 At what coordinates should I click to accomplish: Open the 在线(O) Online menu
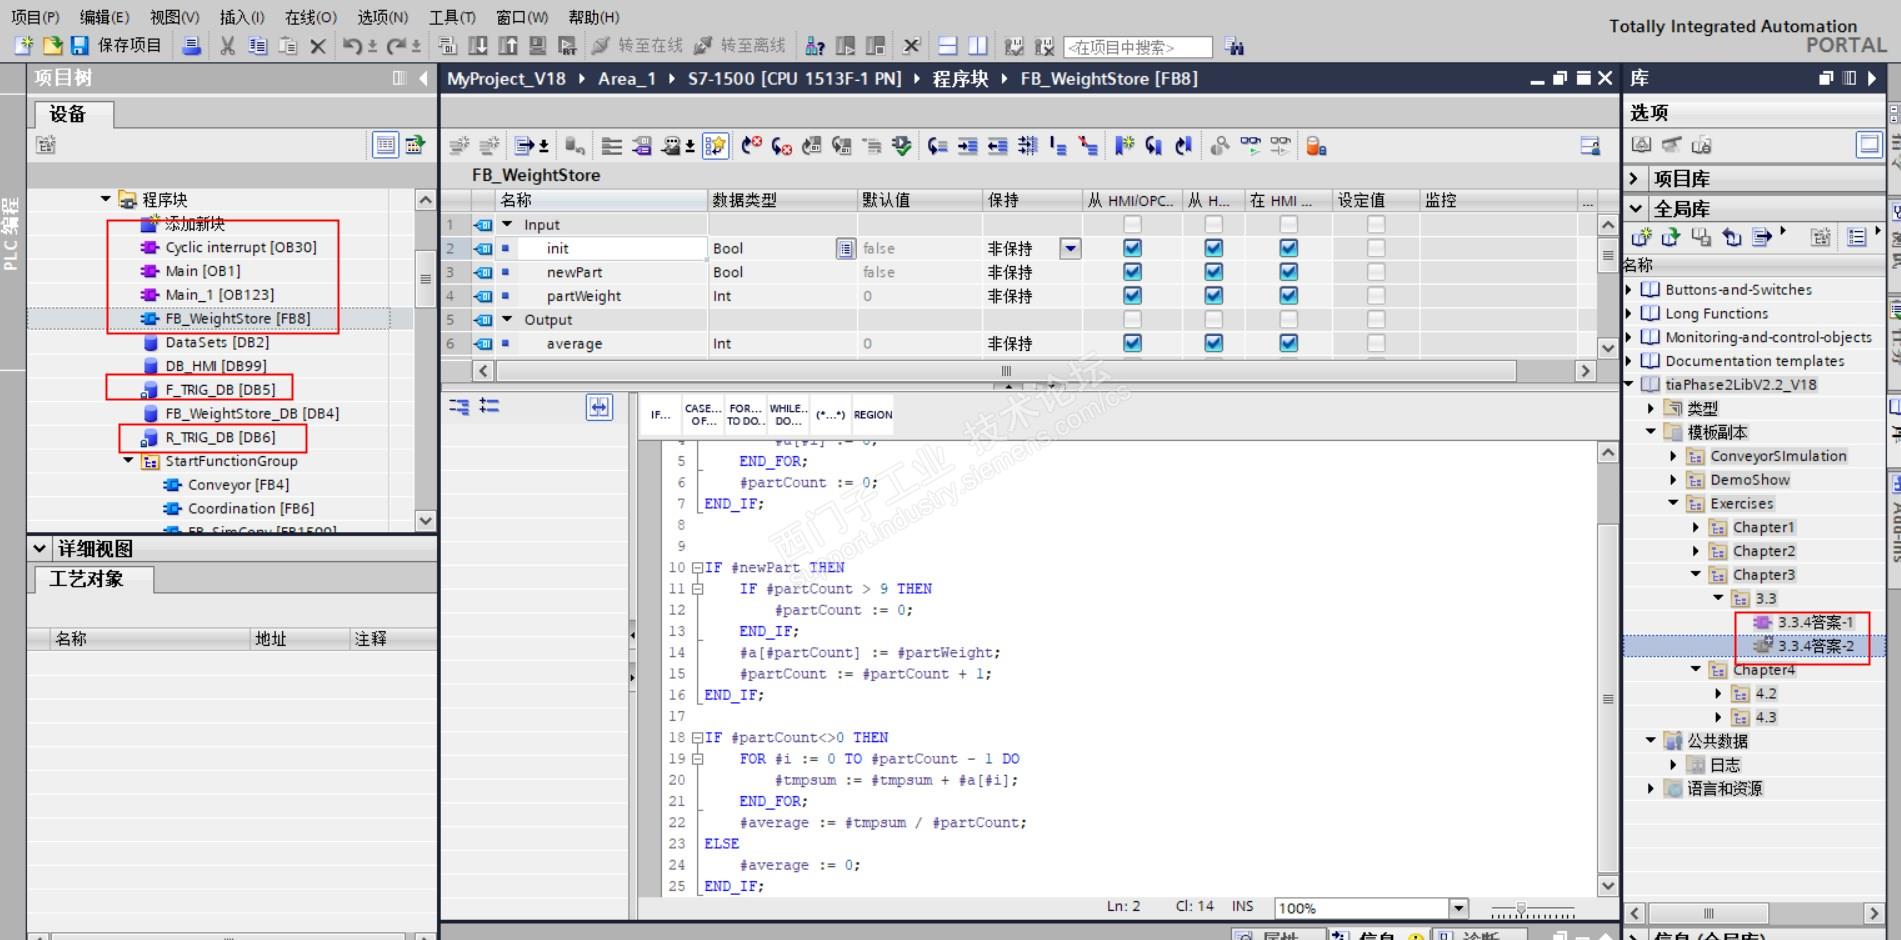pos(310,17)
